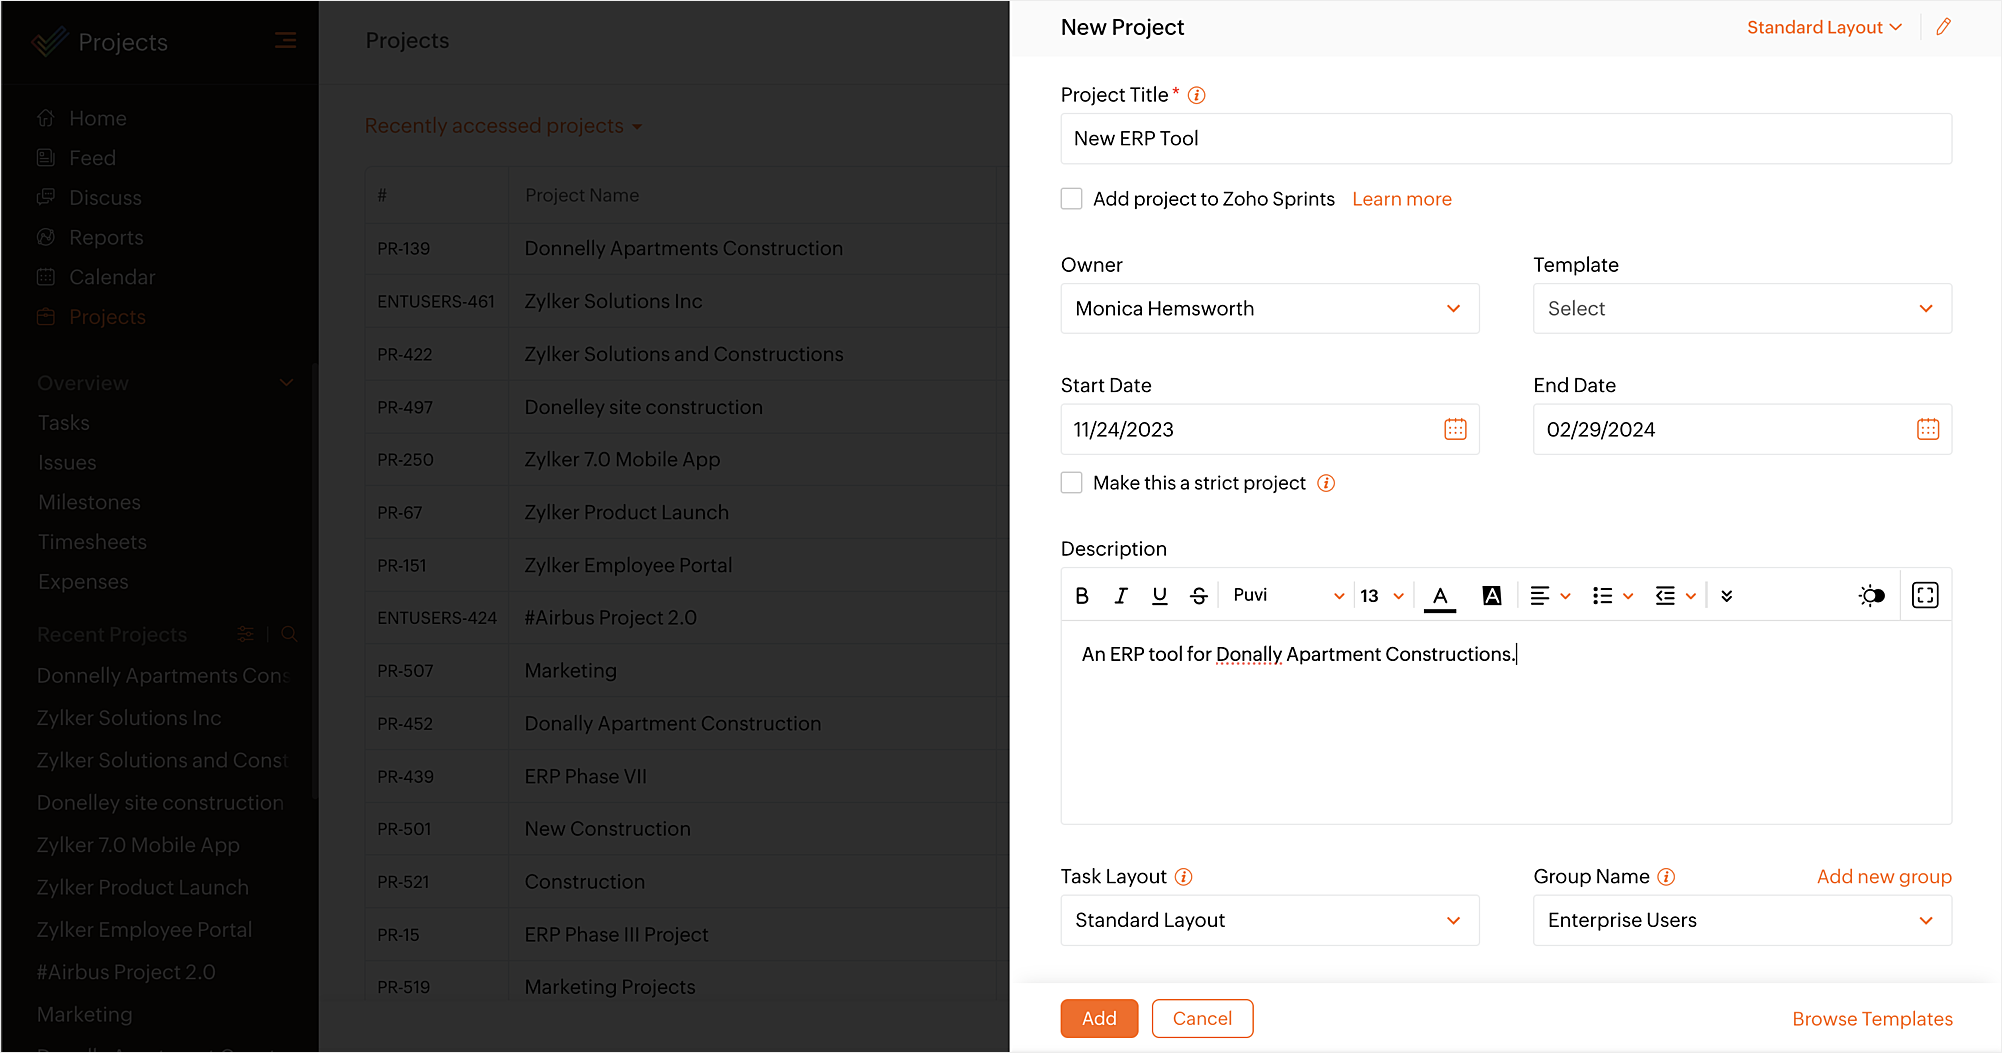Click the Feed icon in the sidebar
Image resolution: width=2002 pixels, height=1053 pixels.
(x=46, y=158)
